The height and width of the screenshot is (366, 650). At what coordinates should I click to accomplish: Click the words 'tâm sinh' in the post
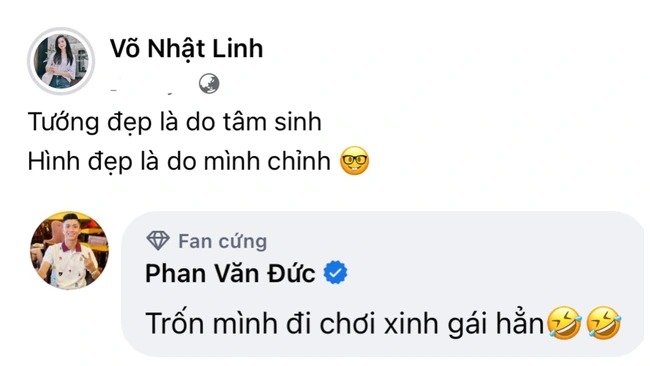click(272, 122)
